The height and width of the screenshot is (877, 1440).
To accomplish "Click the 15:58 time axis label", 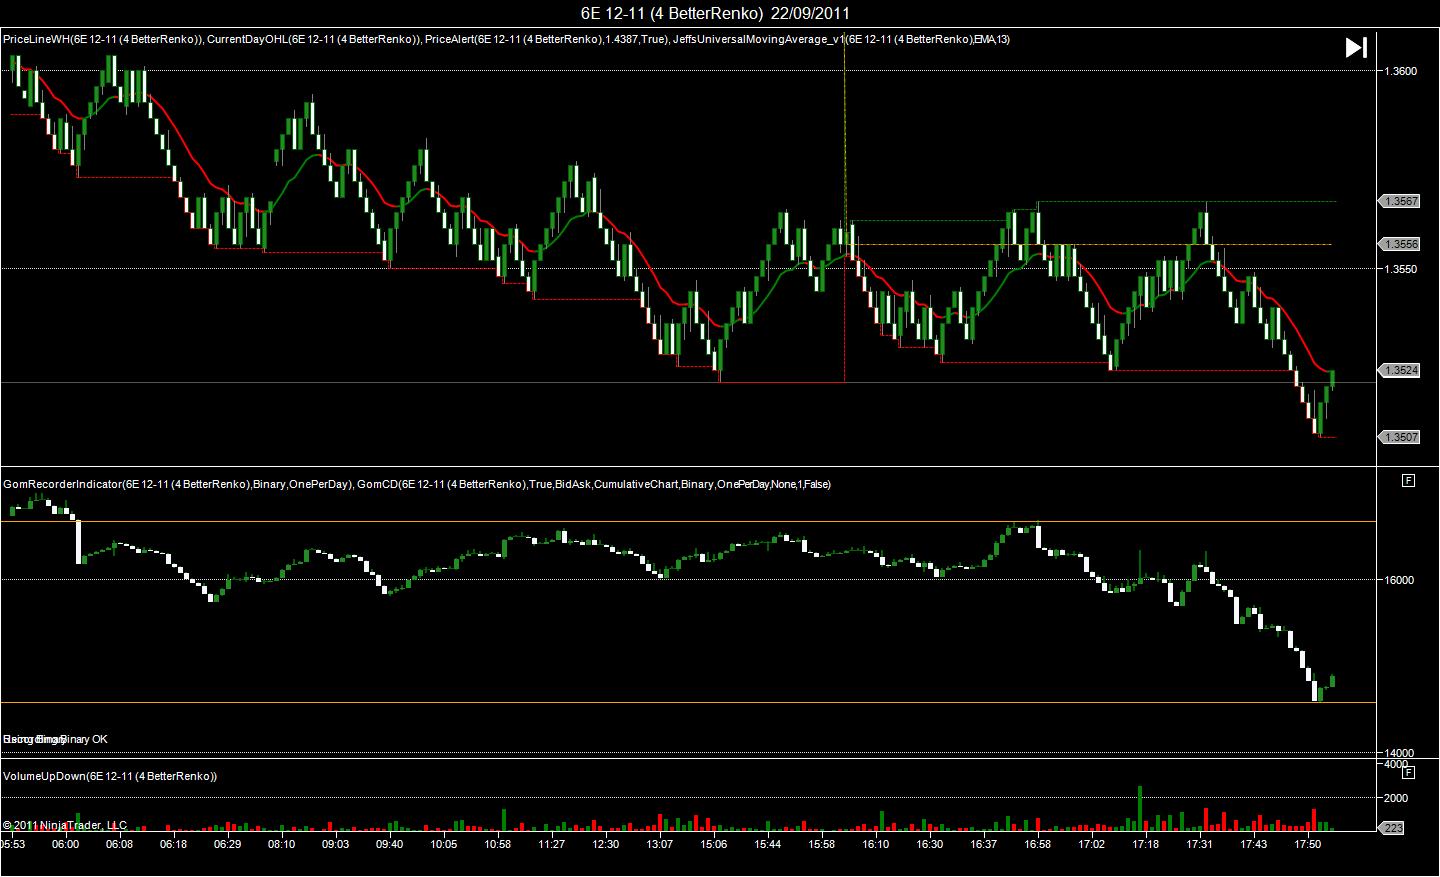I will coord(821,845).
